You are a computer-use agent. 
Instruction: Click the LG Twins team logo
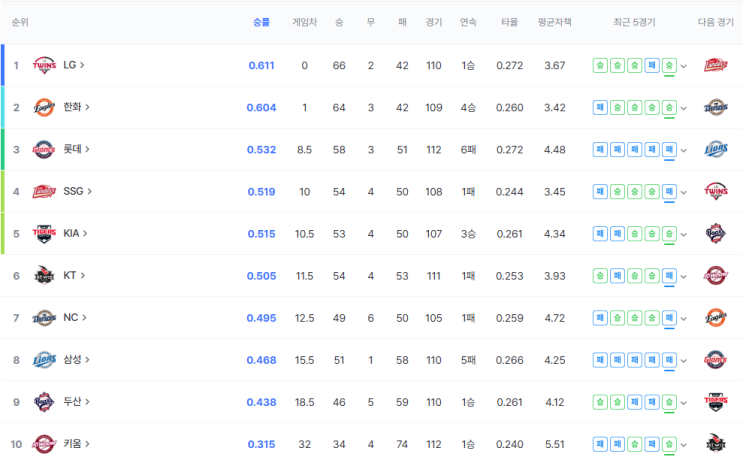(44, 65)
